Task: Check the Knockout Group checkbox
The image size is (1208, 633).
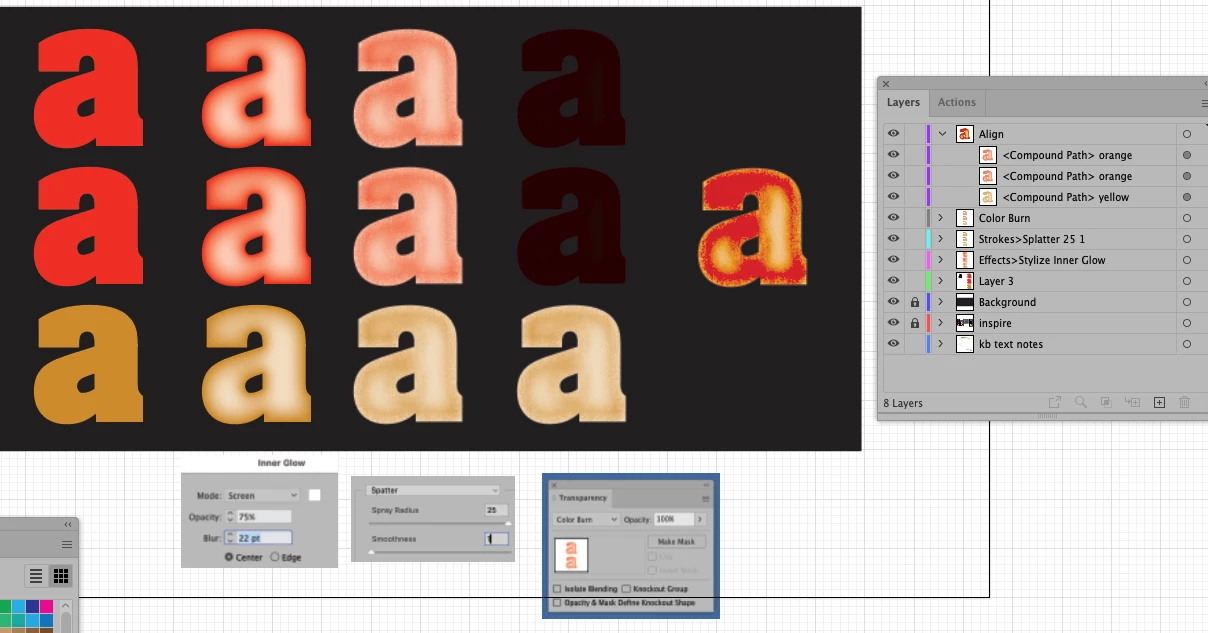Action: (626, 589)
